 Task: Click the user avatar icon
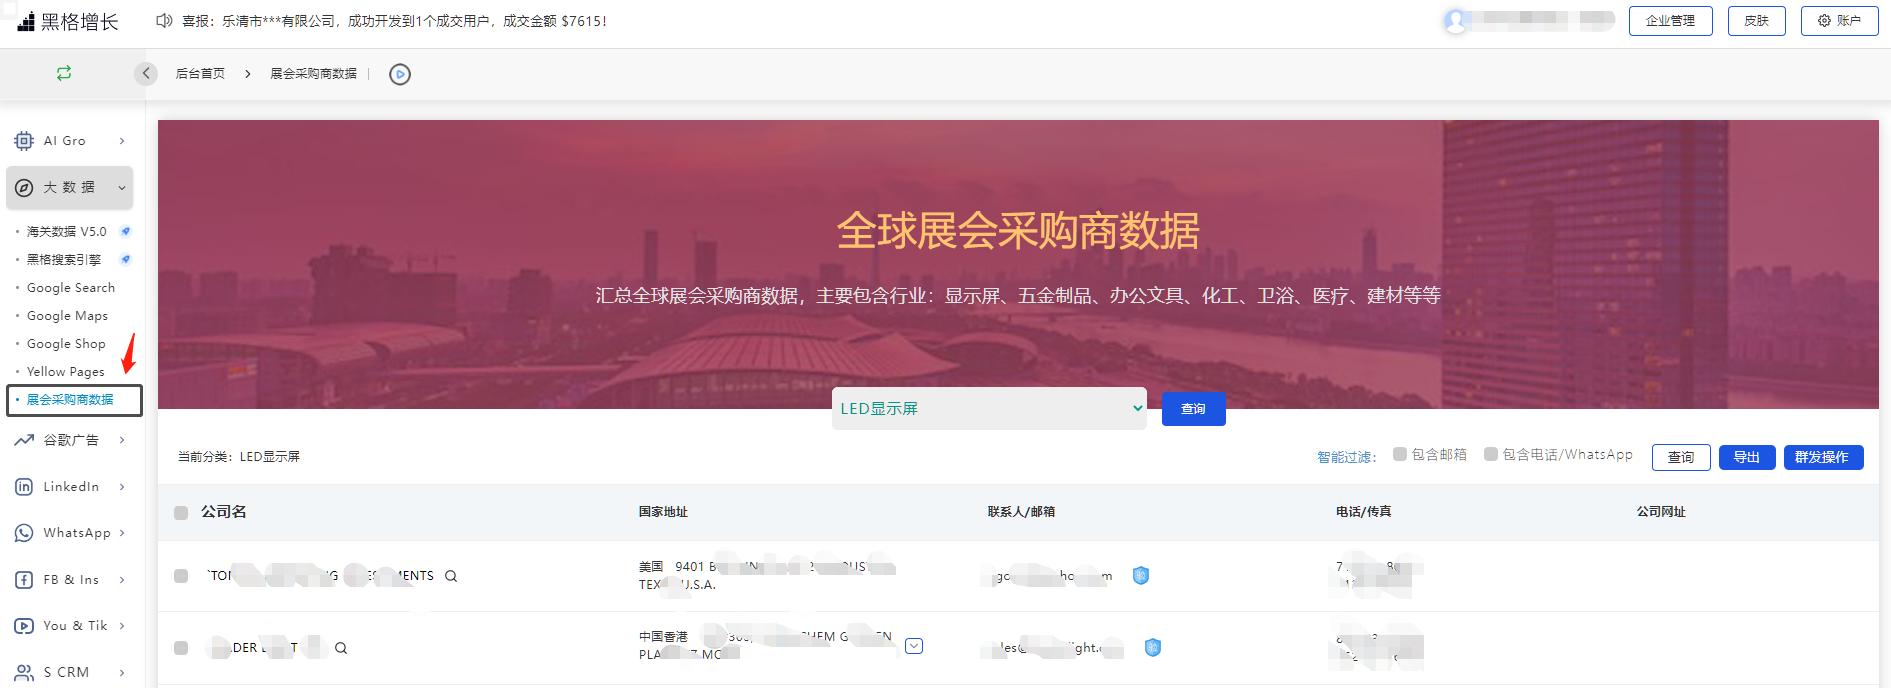point(1456,21)
